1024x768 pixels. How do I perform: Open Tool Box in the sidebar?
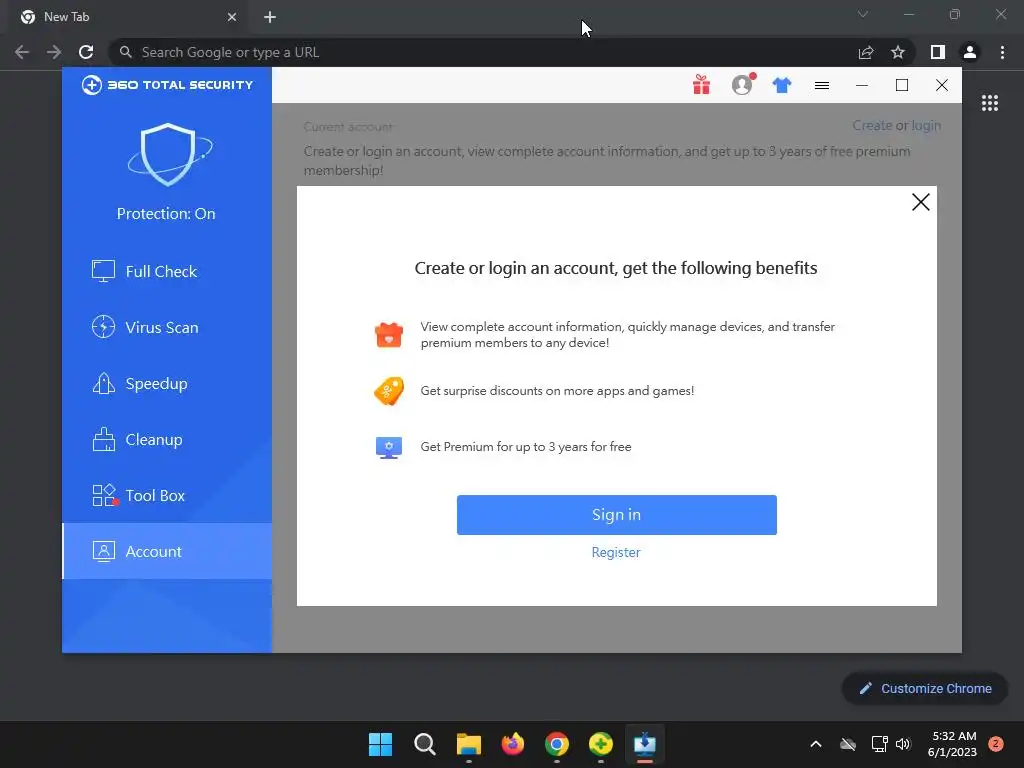coord(167,496)
